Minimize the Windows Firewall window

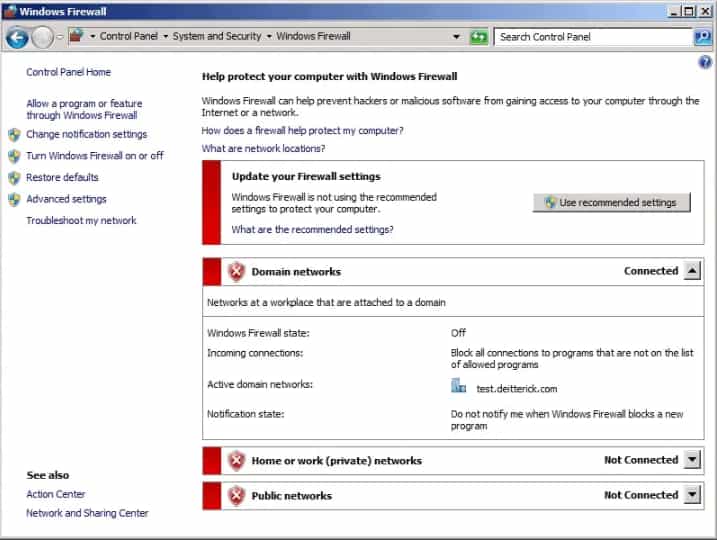click(674, 11)
